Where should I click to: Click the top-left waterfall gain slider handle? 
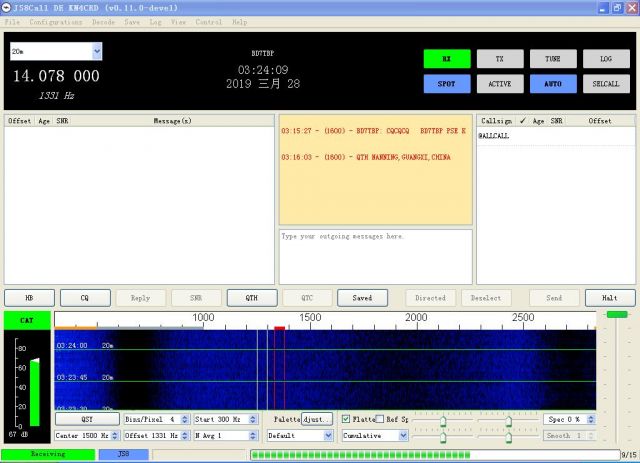point(443,421)
